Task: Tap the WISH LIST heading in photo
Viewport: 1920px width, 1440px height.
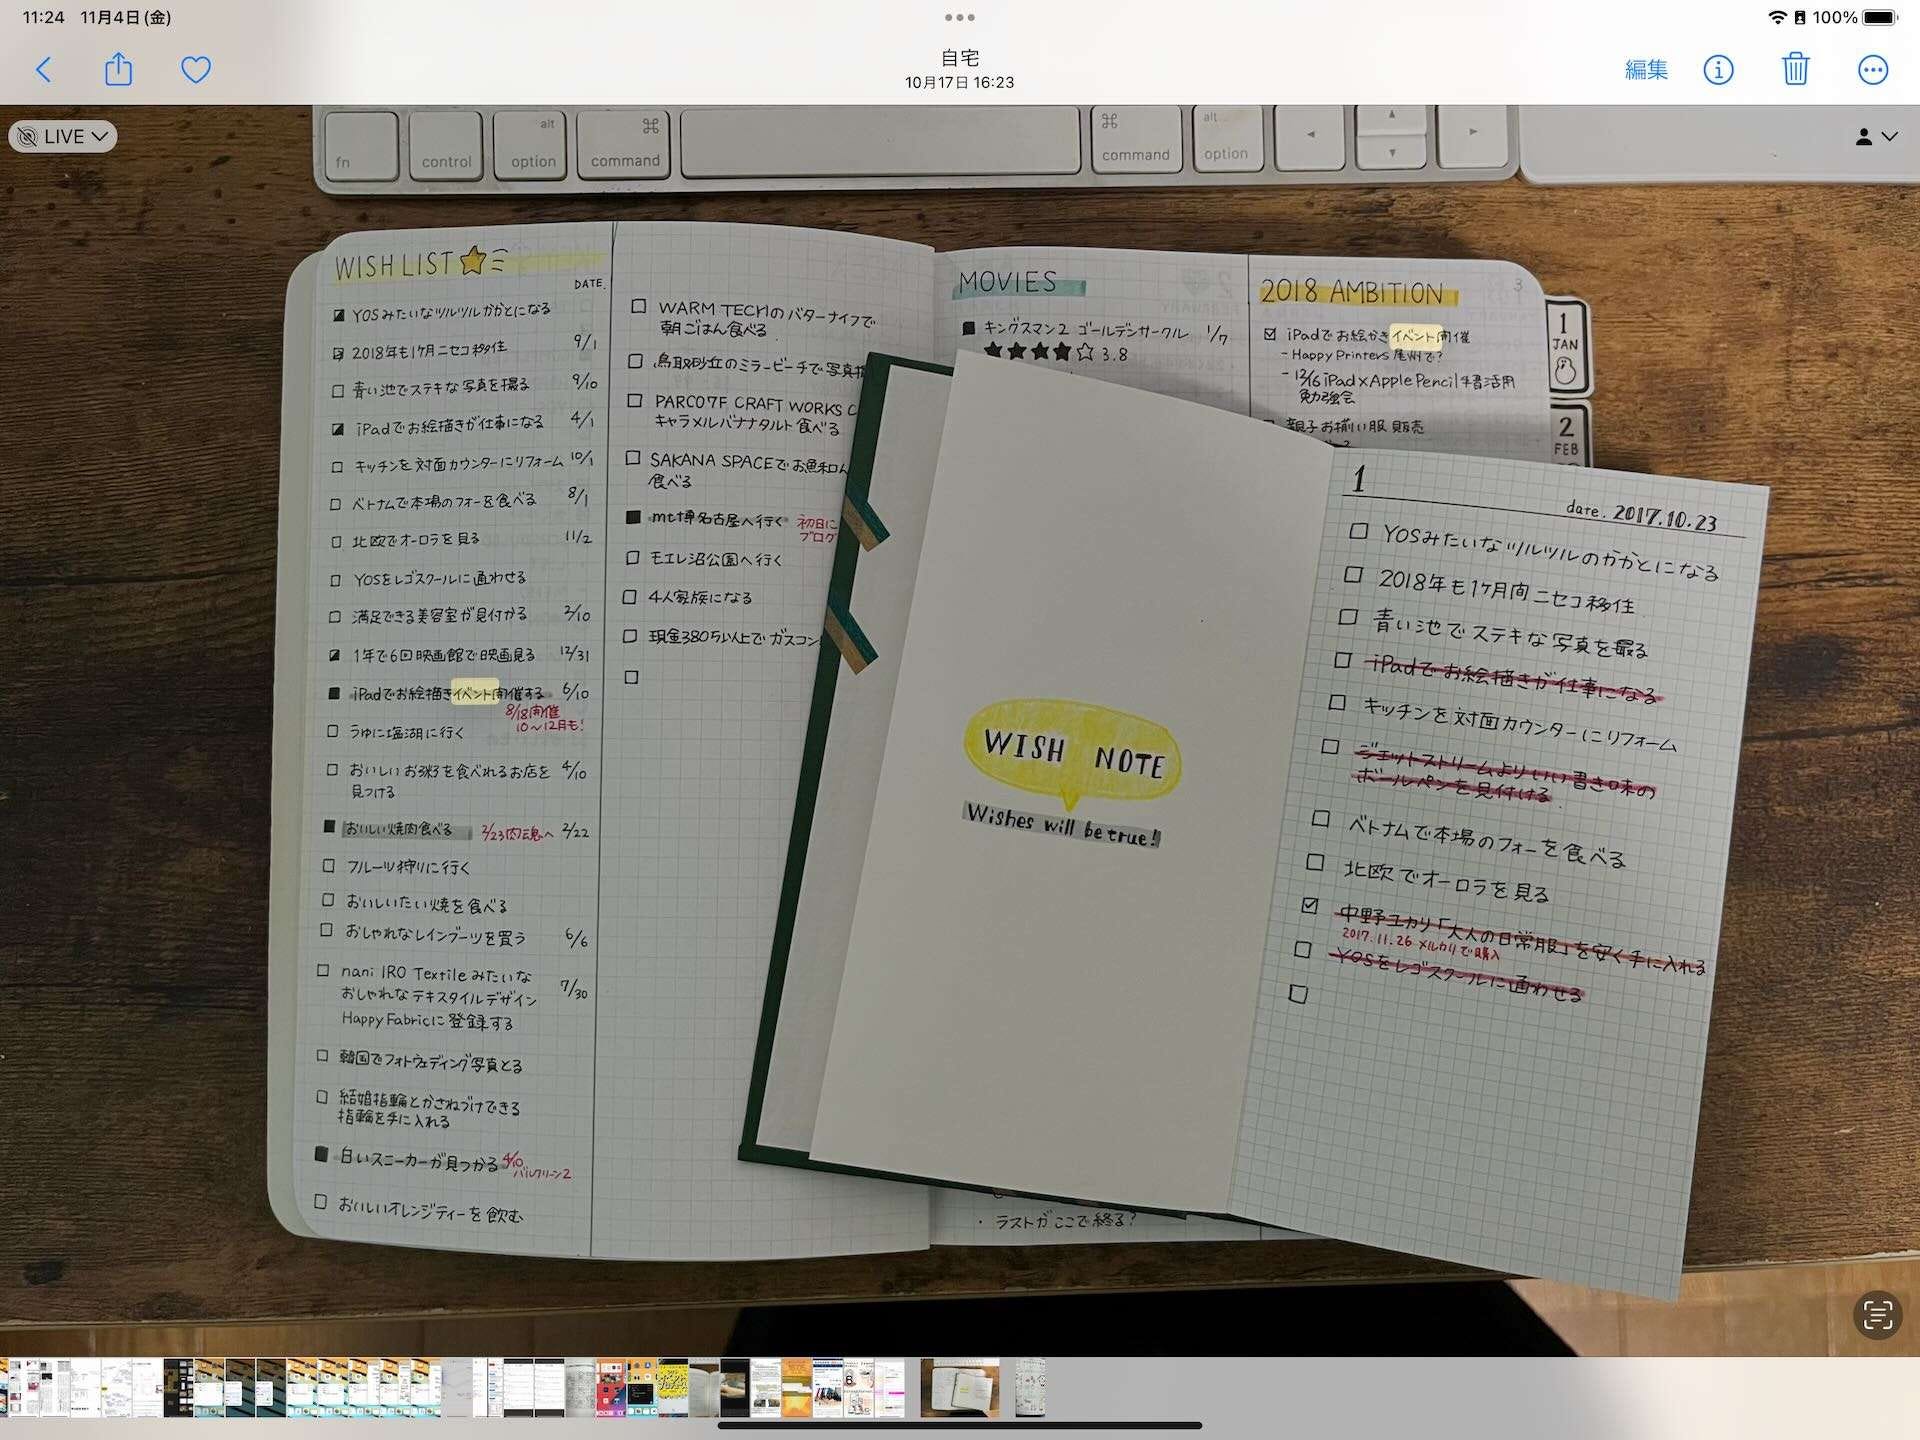Action: (x=395, y=265)
